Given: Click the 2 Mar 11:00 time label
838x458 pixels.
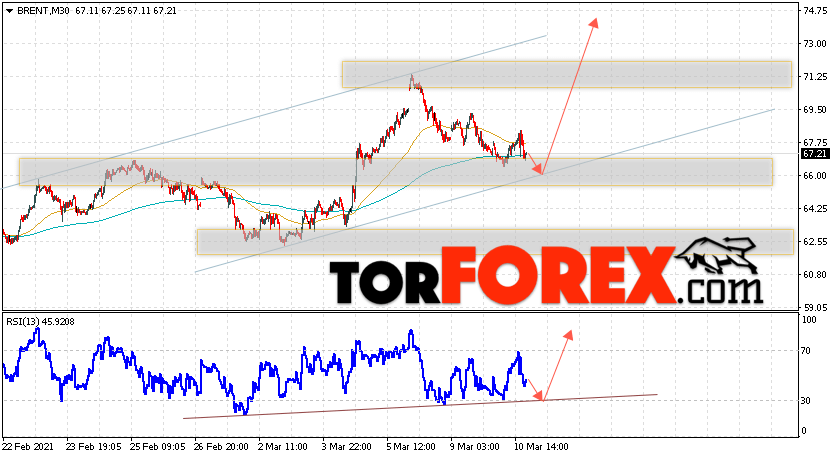Looking at the screenshot, I should click(x=283, y=447).
